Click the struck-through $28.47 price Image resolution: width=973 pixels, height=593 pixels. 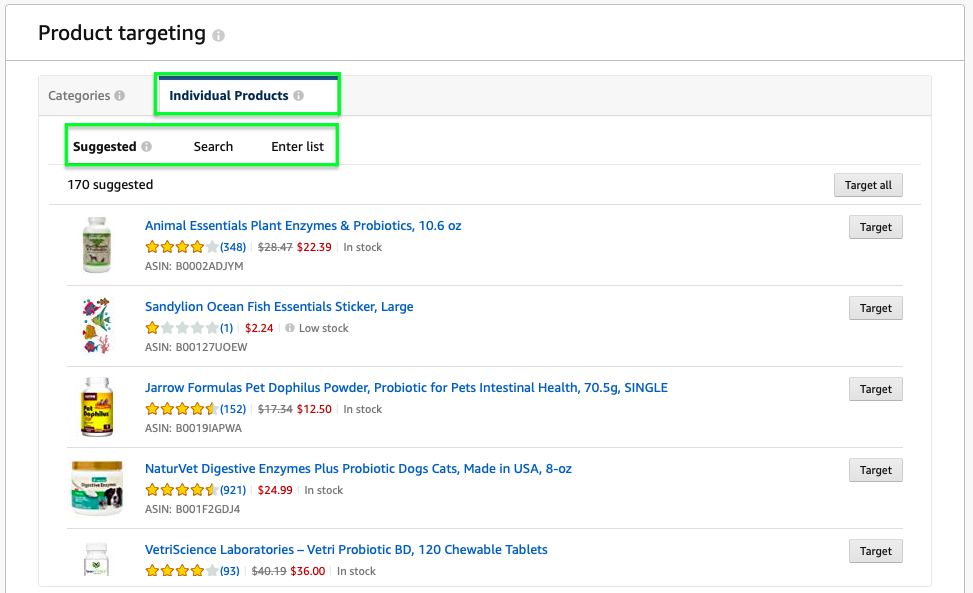coord(275,247)
